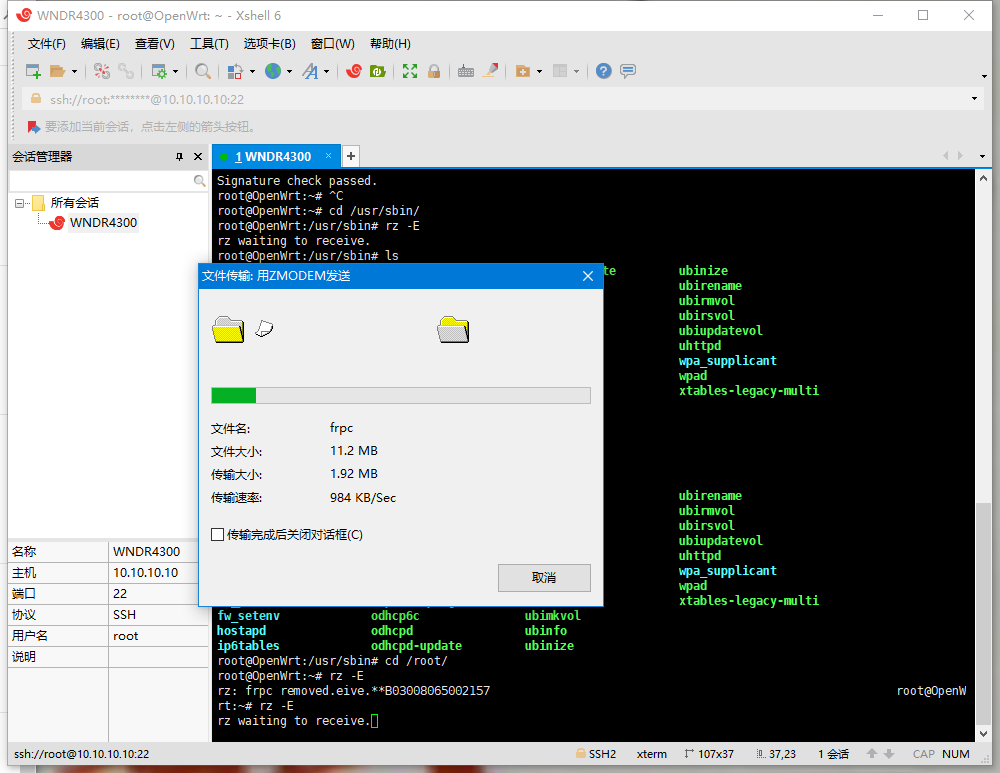Add a new tab with plus button

(x=351, y=156)
